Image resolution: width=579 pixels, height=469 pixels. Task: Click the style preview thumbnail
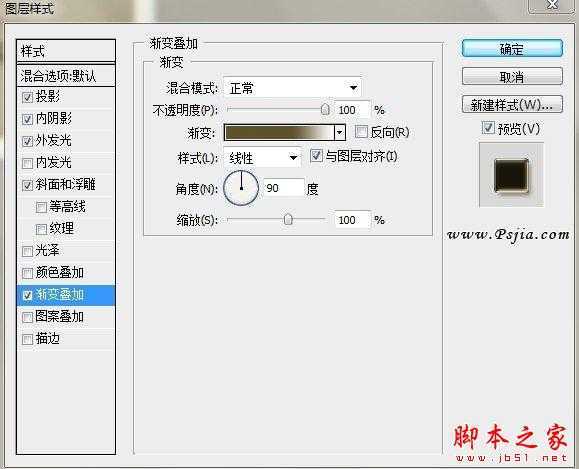[511, 175]
